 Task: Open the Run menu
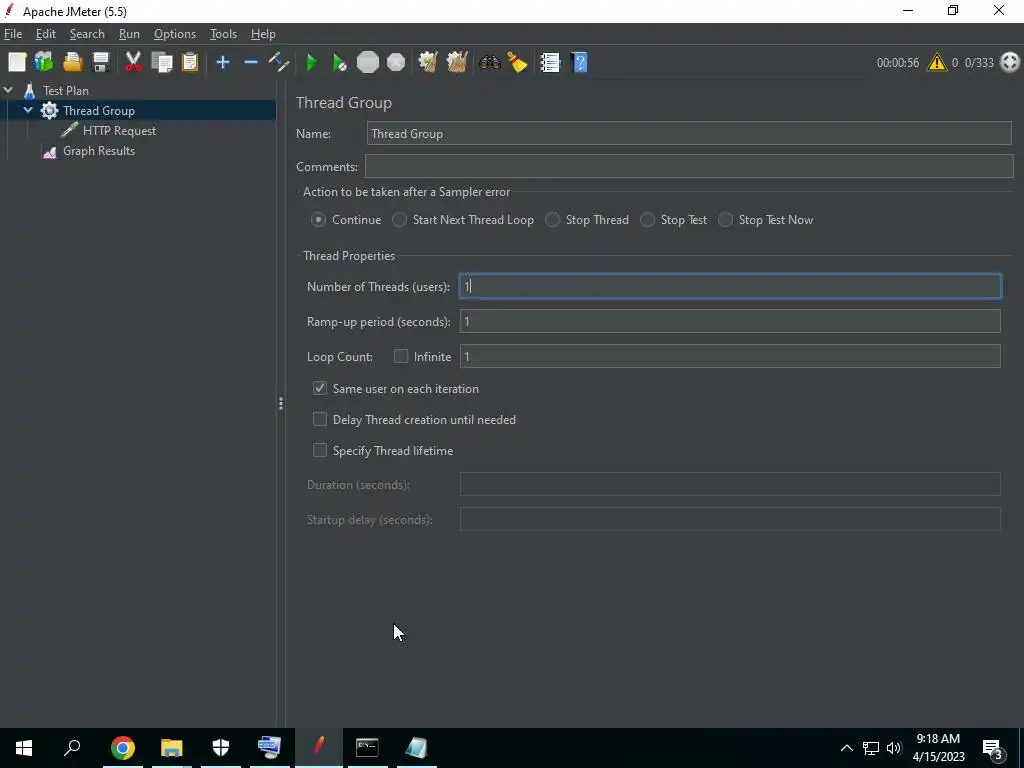coord(129,34)
